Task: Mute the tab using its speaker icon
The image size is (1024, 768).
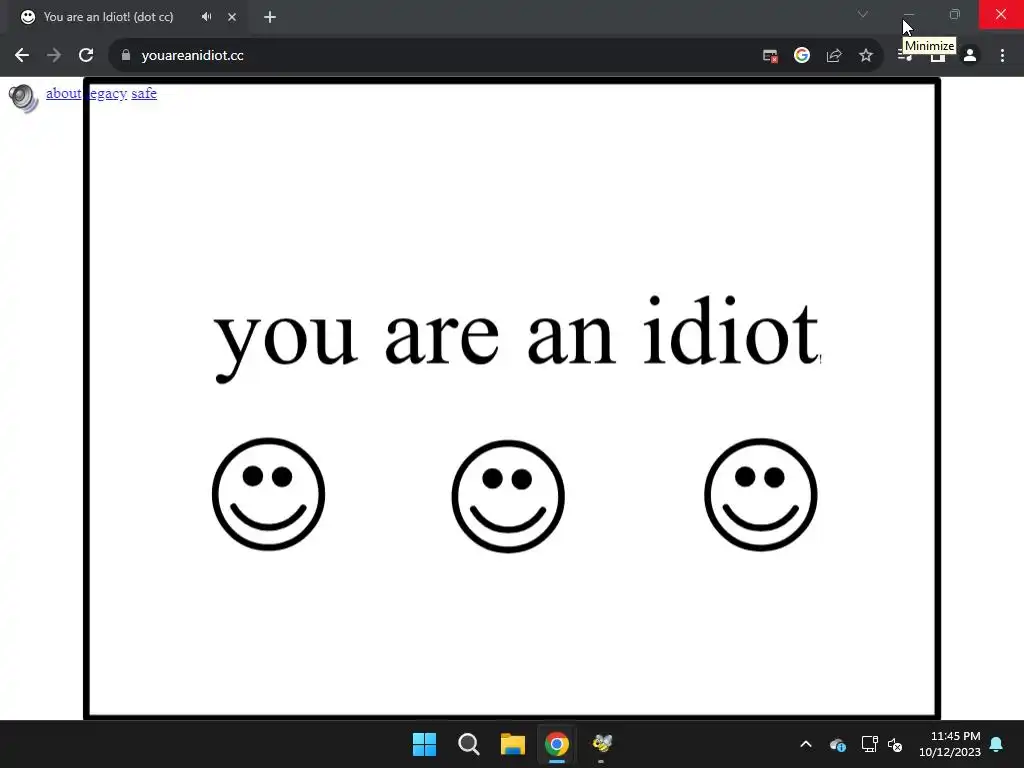Action: pos(206,17)
